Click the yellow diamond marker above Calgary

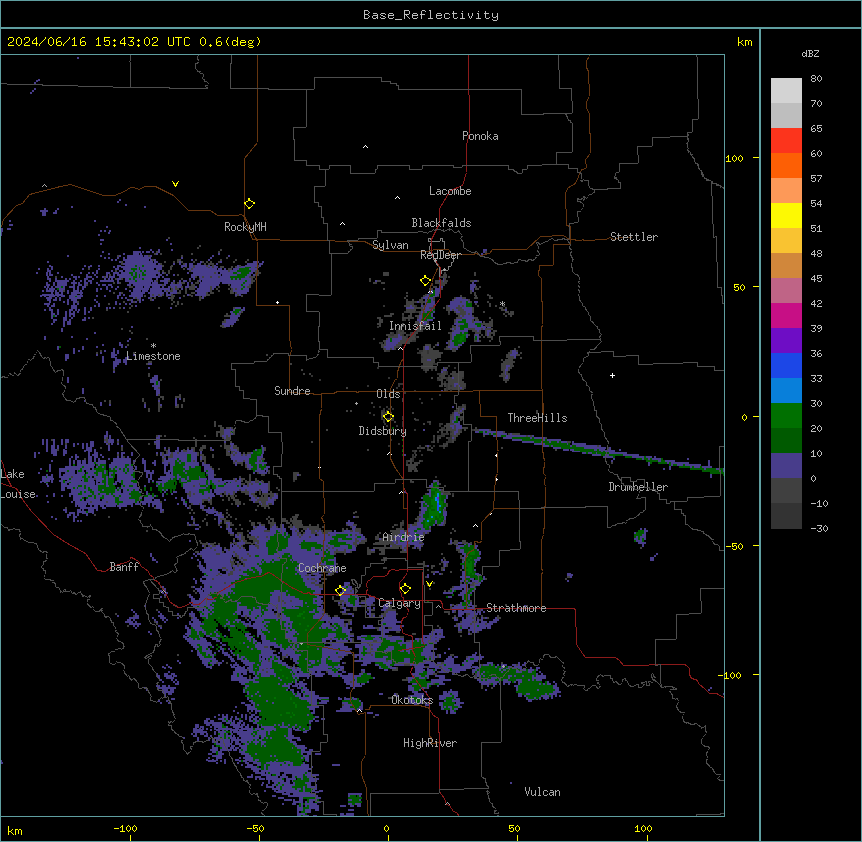405,589
